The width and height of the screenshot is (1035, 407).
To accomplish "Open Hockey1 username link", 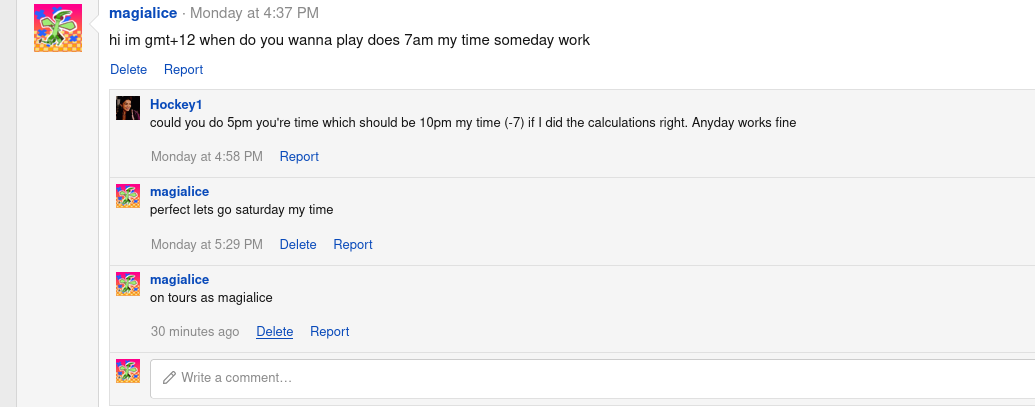I will tap(176, 104).
